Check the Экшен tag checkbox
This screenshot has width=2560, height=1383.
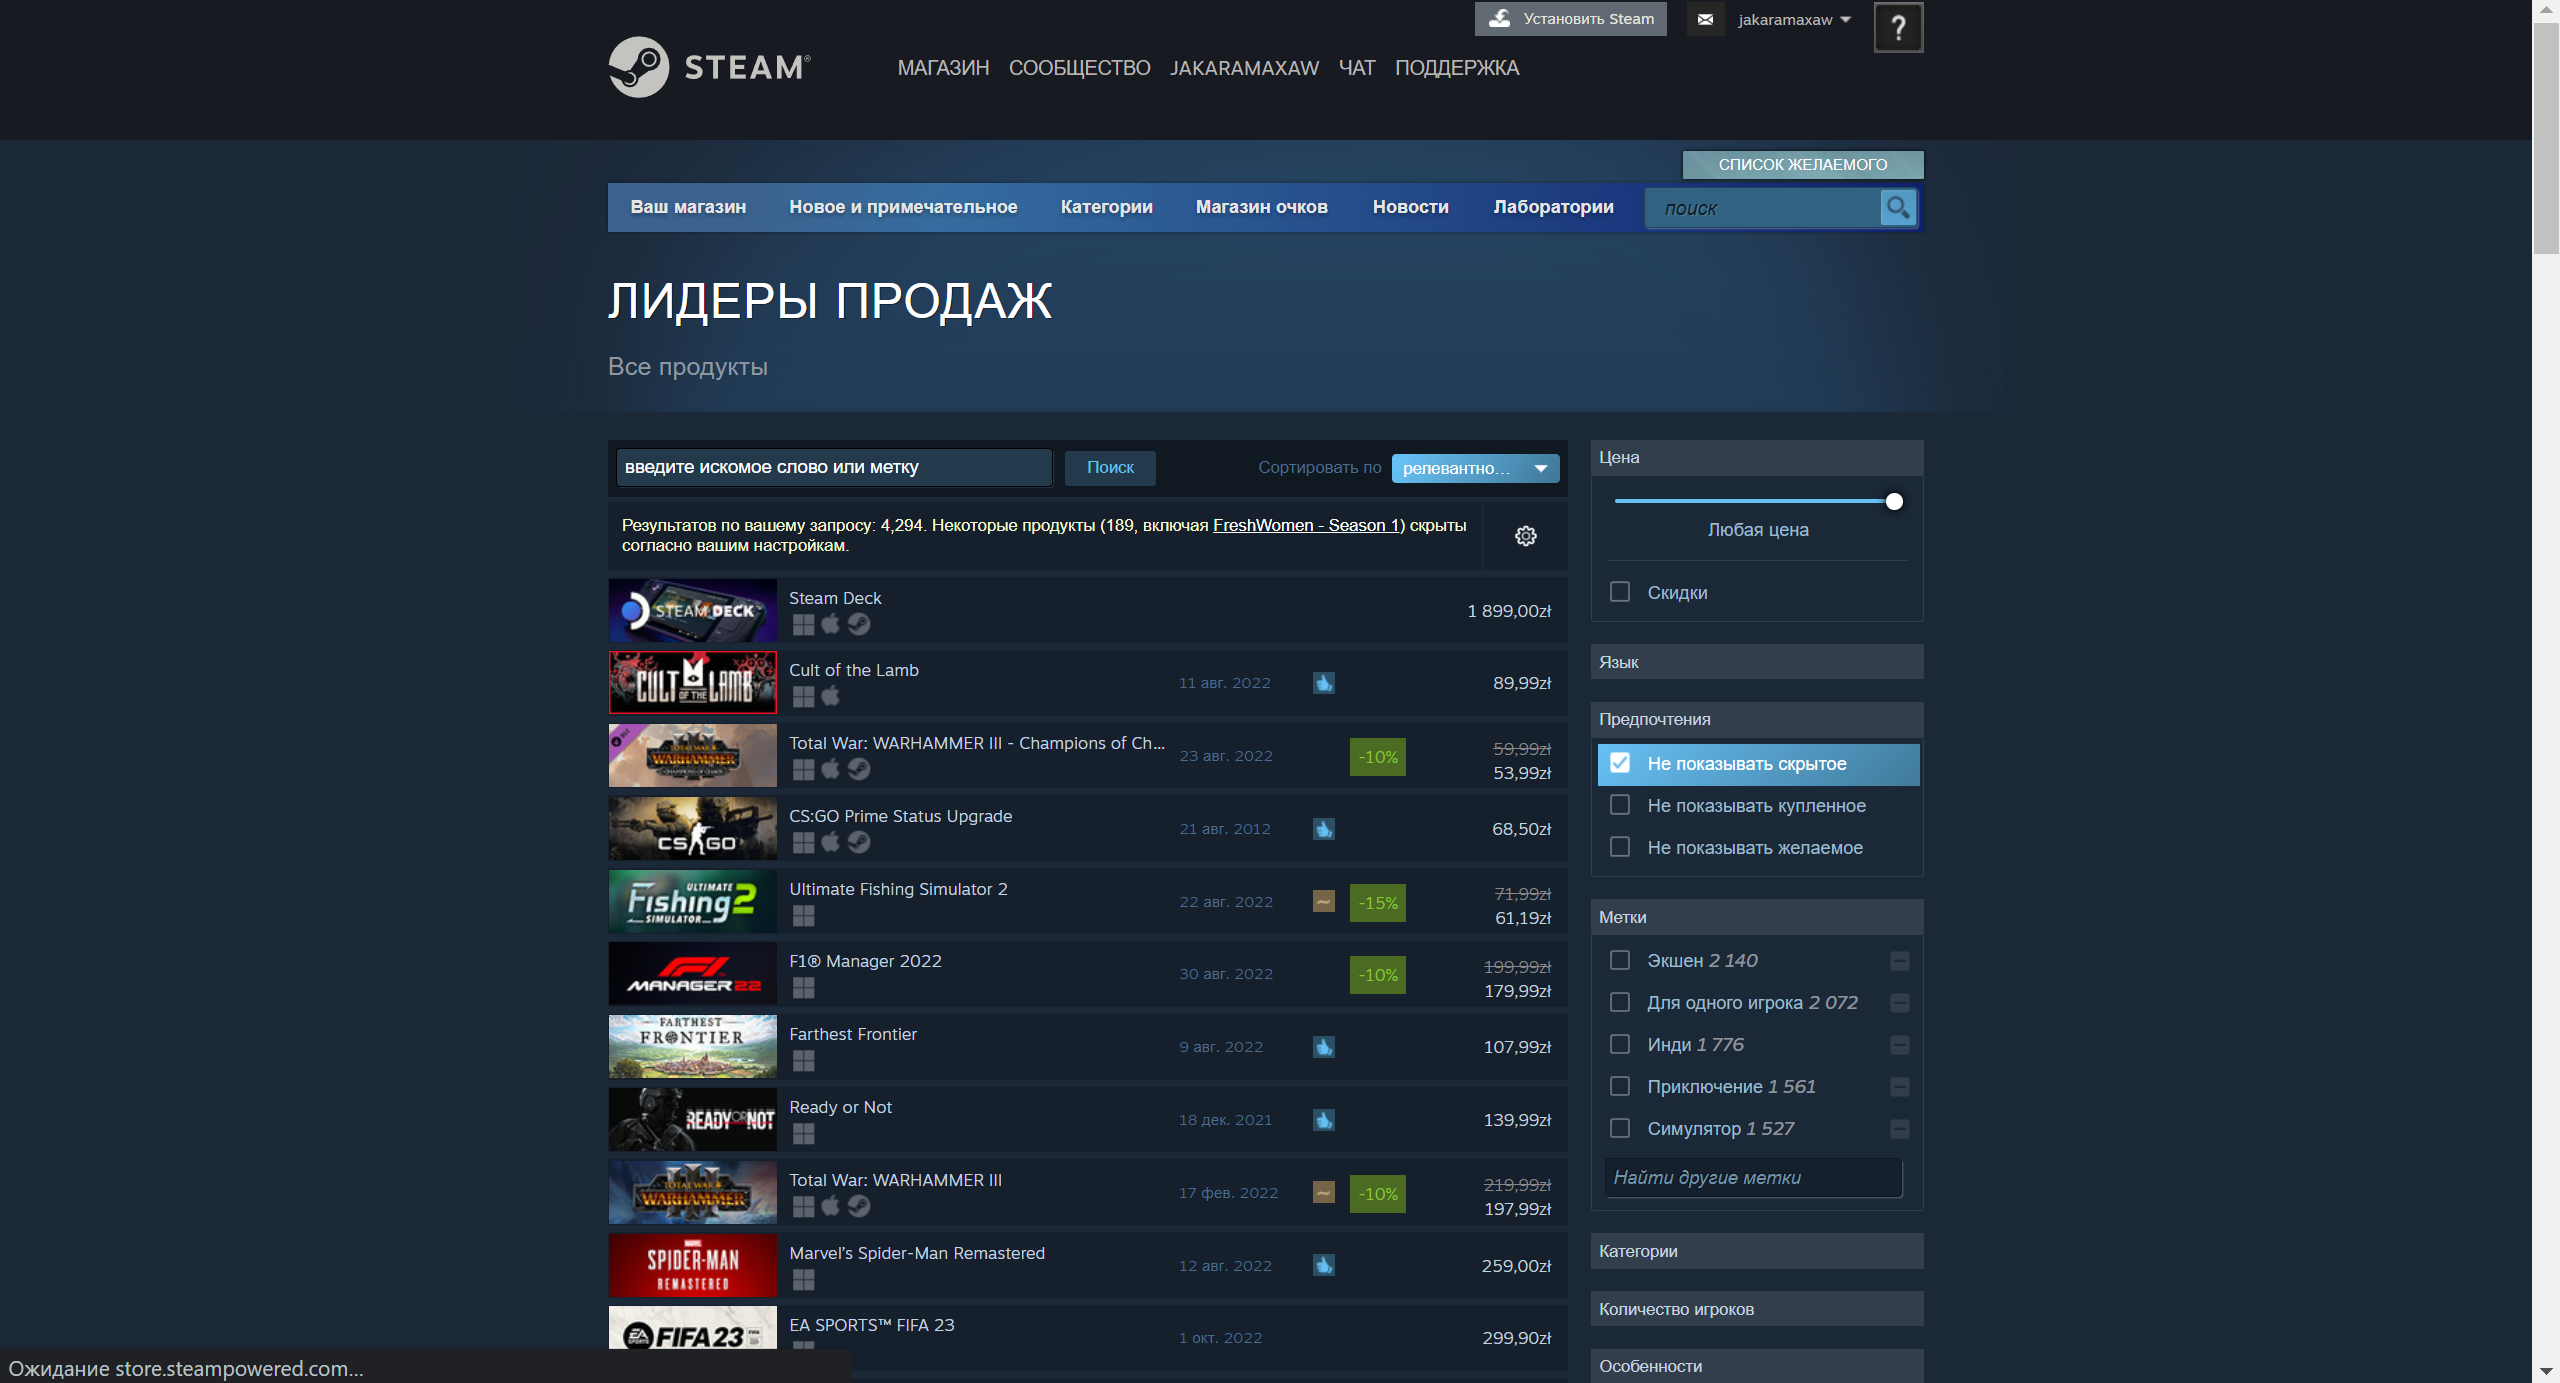click(x=1620, y=960)
